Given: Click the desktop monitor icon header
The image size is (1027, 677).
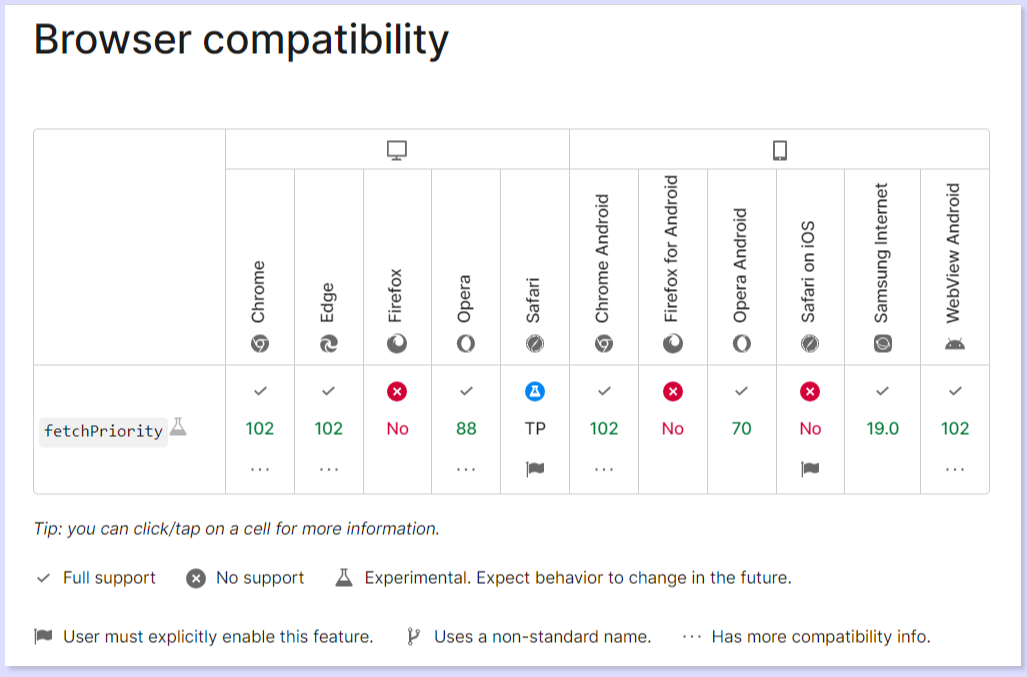Looking at the screenshot, I should pyautogui.click(x=397, y=150).
